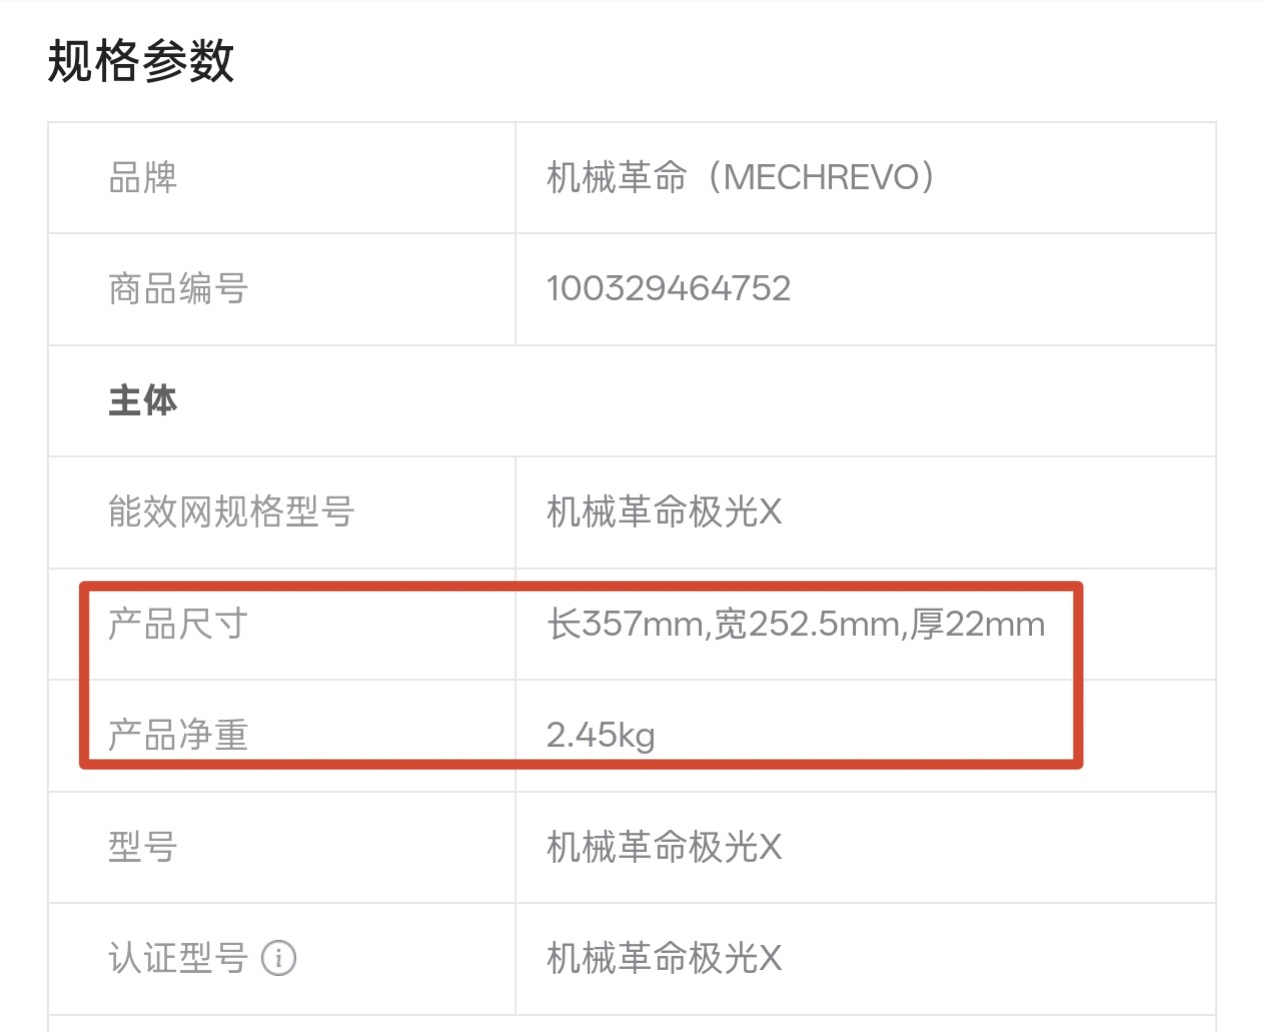
Task: Select the 能效网规格型号 label
Action: point(231,512)
